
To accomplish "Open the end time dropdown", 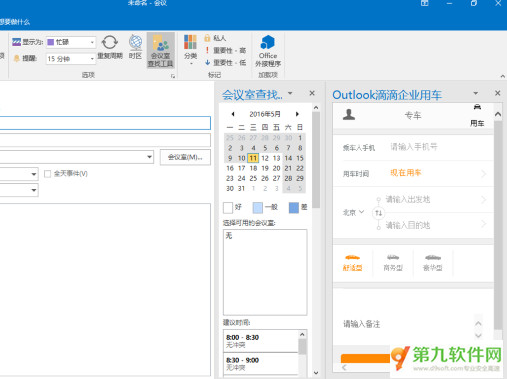I will pos(34,190).
